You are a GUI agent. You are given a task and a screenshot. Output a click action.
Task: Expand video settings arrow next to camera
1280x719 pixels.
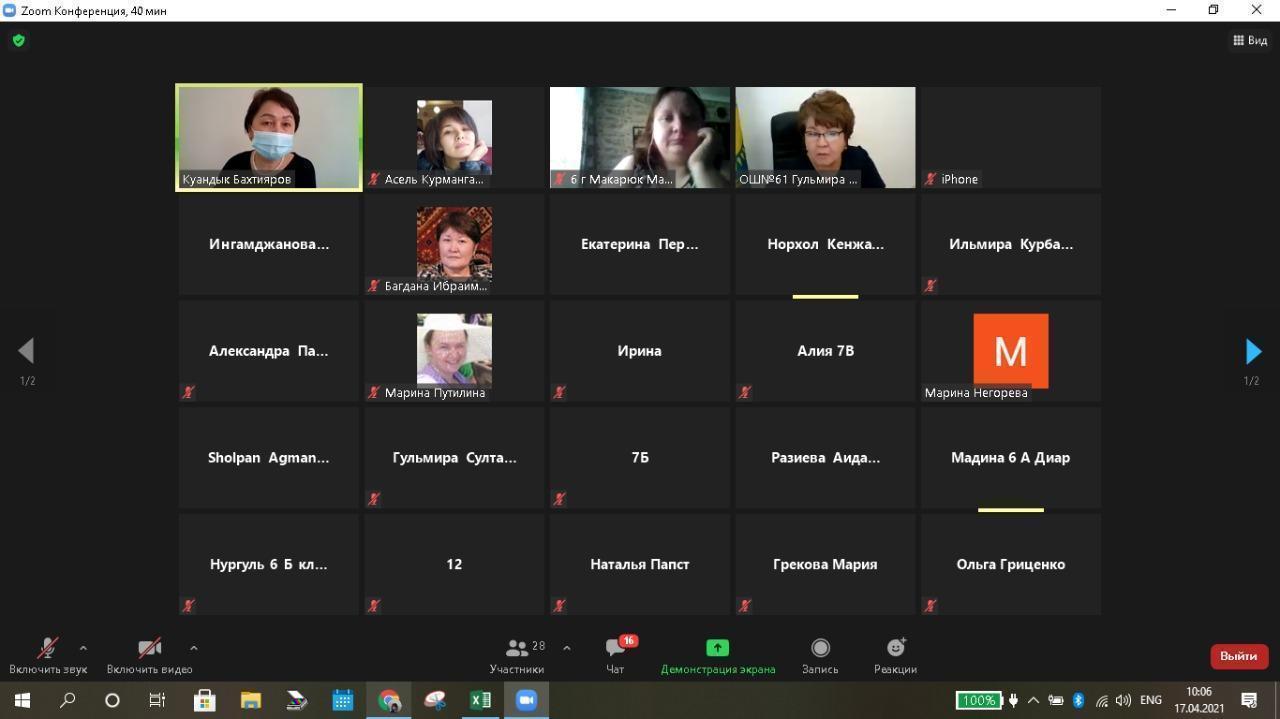point(193,648)
